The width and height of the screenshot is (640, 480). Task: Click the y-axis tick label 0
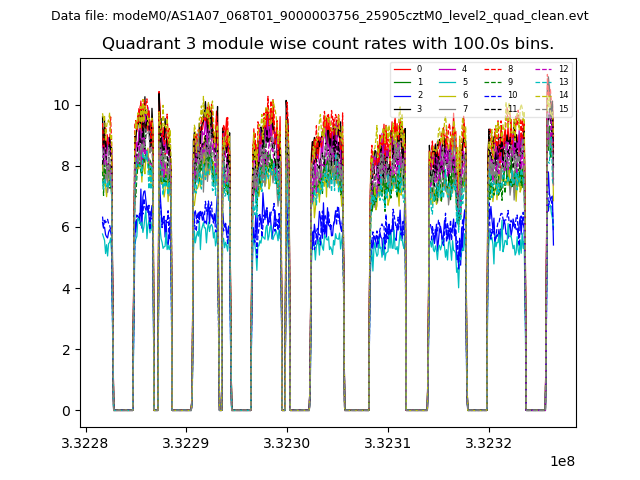tap(65, 411)
